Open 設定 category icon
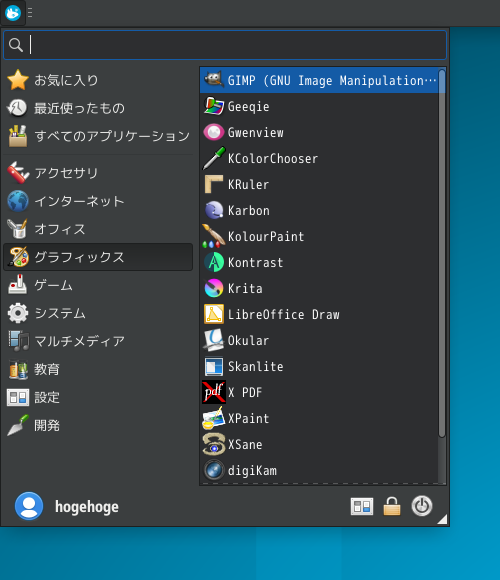The width and height of the screenshot is (500, 580). click(x=18, y=397)
